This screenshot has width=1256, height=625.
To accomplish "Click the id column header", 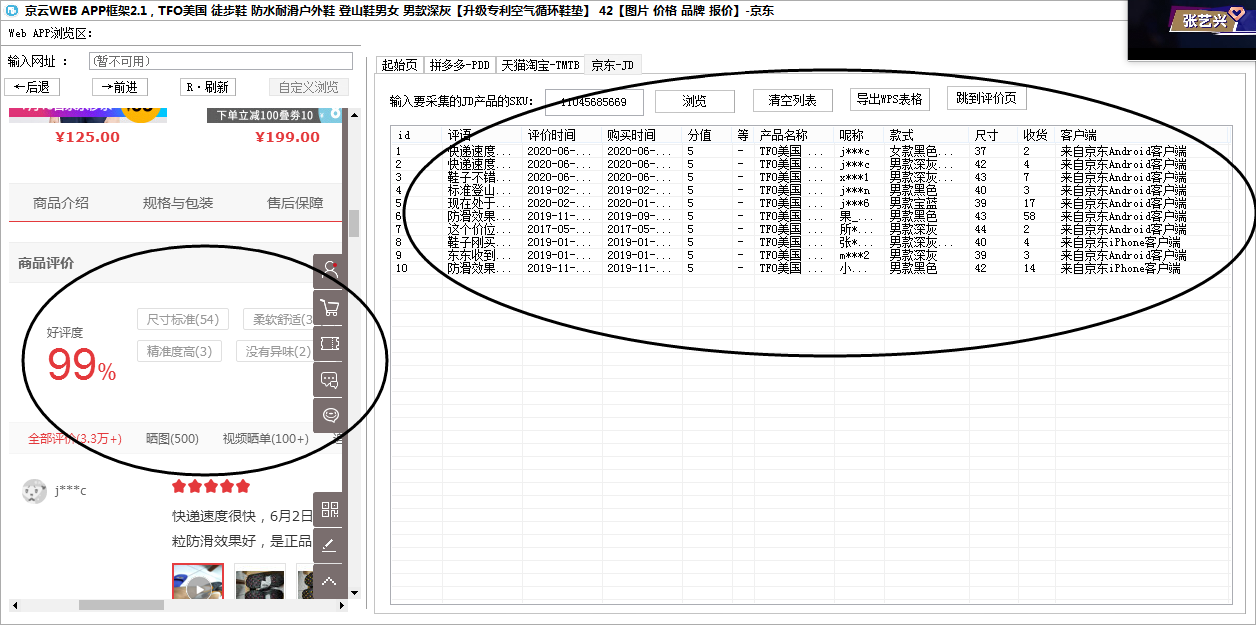I will 417,135.
